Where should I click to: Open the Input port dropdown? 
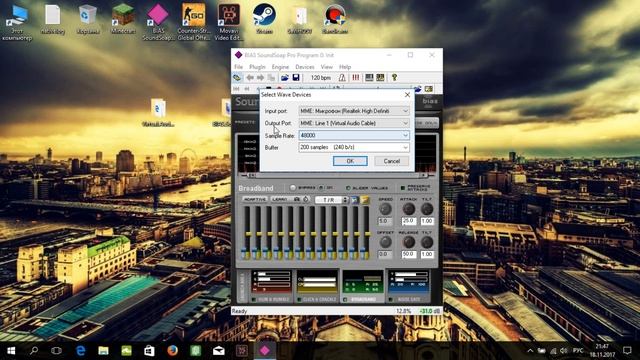pyautogui.click(x=354, y=111)
